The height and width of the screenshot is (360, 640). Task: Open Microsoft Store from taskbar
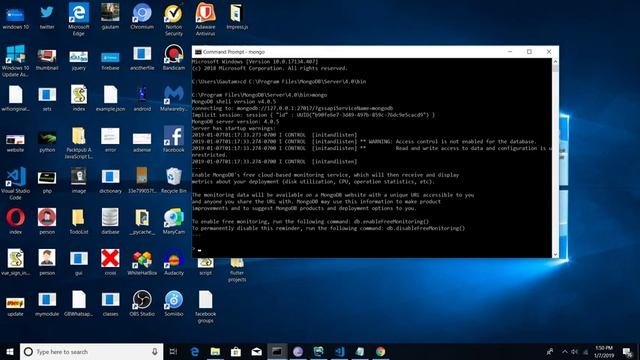click(x=236, y=351)
